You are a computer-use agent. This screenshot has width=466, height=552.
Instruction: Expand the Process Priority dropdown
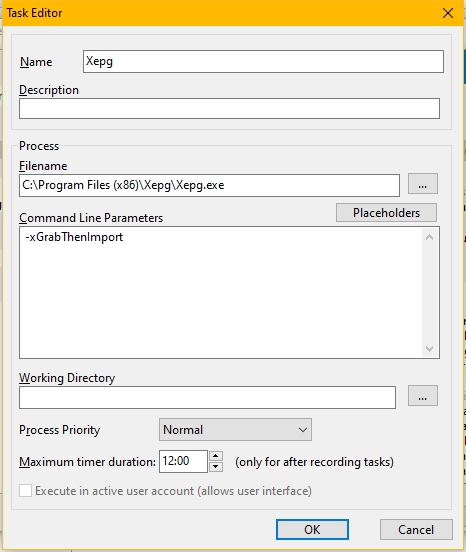(235, 429)
